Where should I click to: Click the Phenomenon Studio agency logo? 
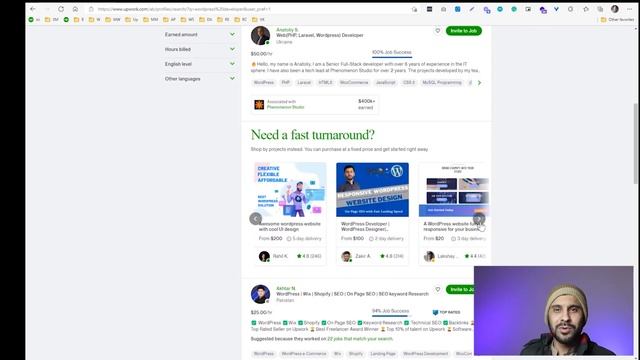(259, 105)
